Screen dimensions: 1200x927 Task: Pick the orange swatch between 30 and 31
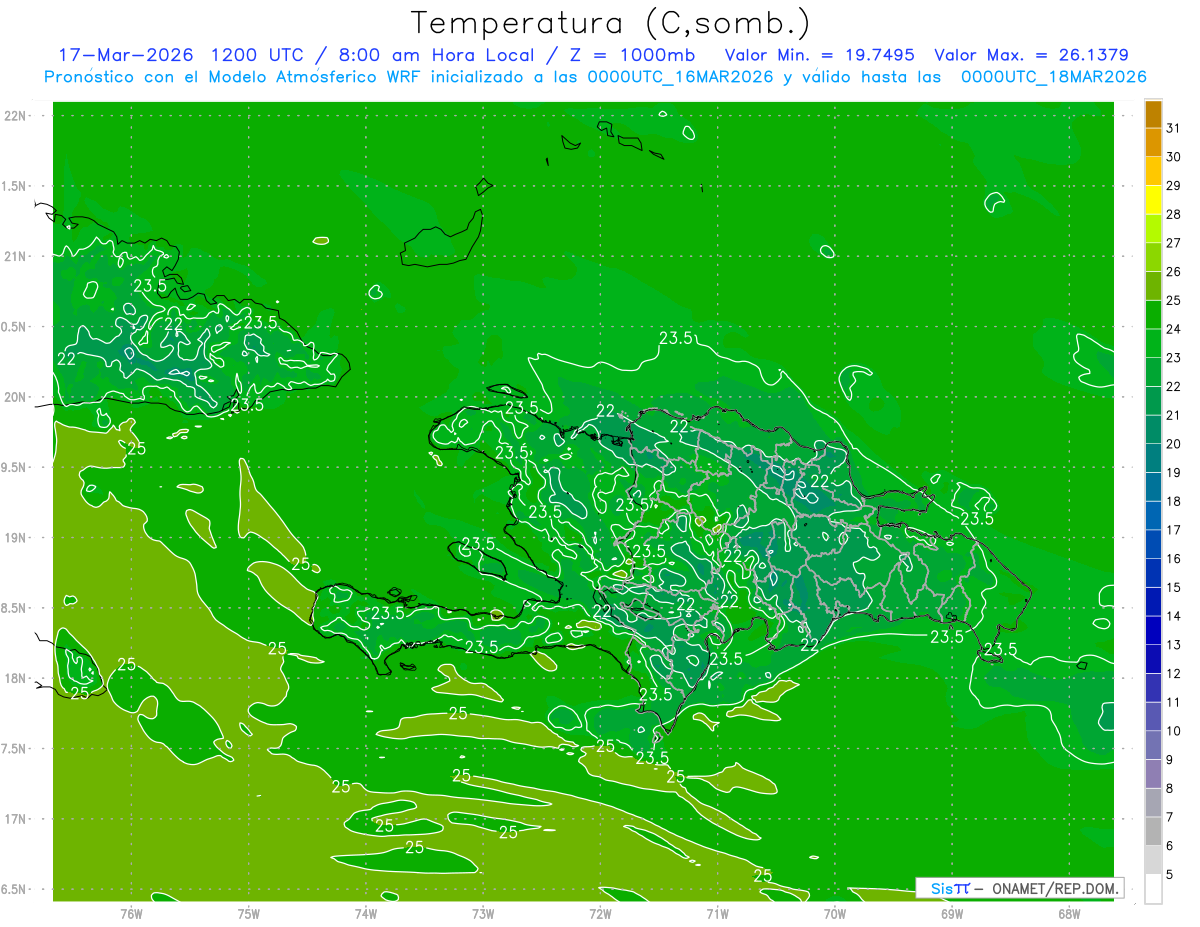(1153, 142)
